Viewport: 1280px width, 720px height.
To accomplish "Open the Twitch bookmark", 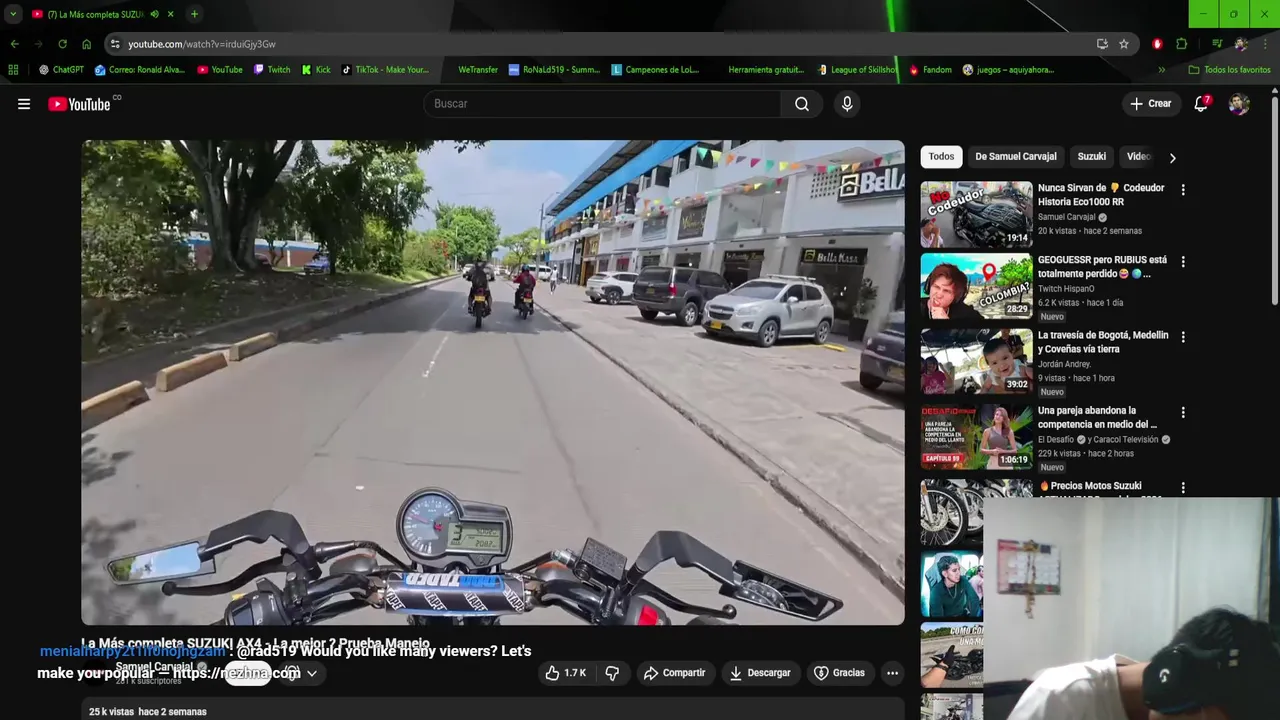I will [272, 70].
